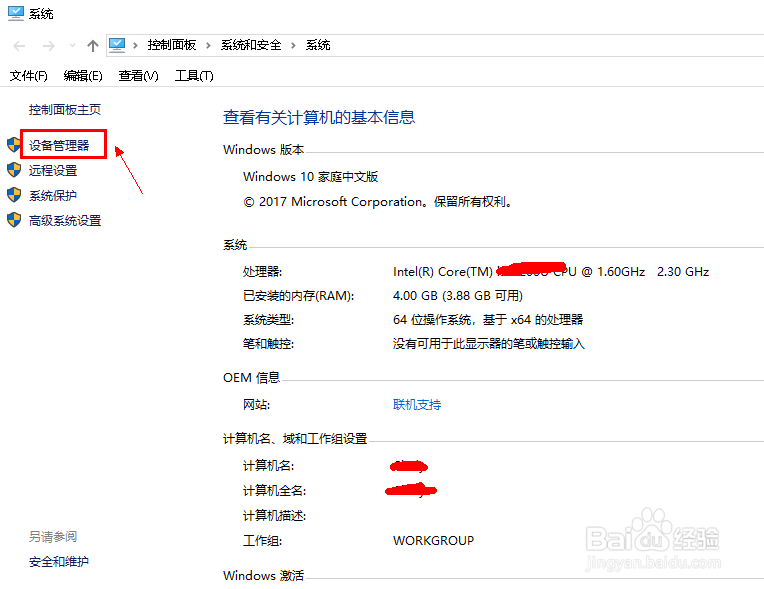Image resolution: width=764 pixels, height=589 pixels.
Task: Click the heading 查看有关计算机的基本信息
Action: click(x=319, y=117)
